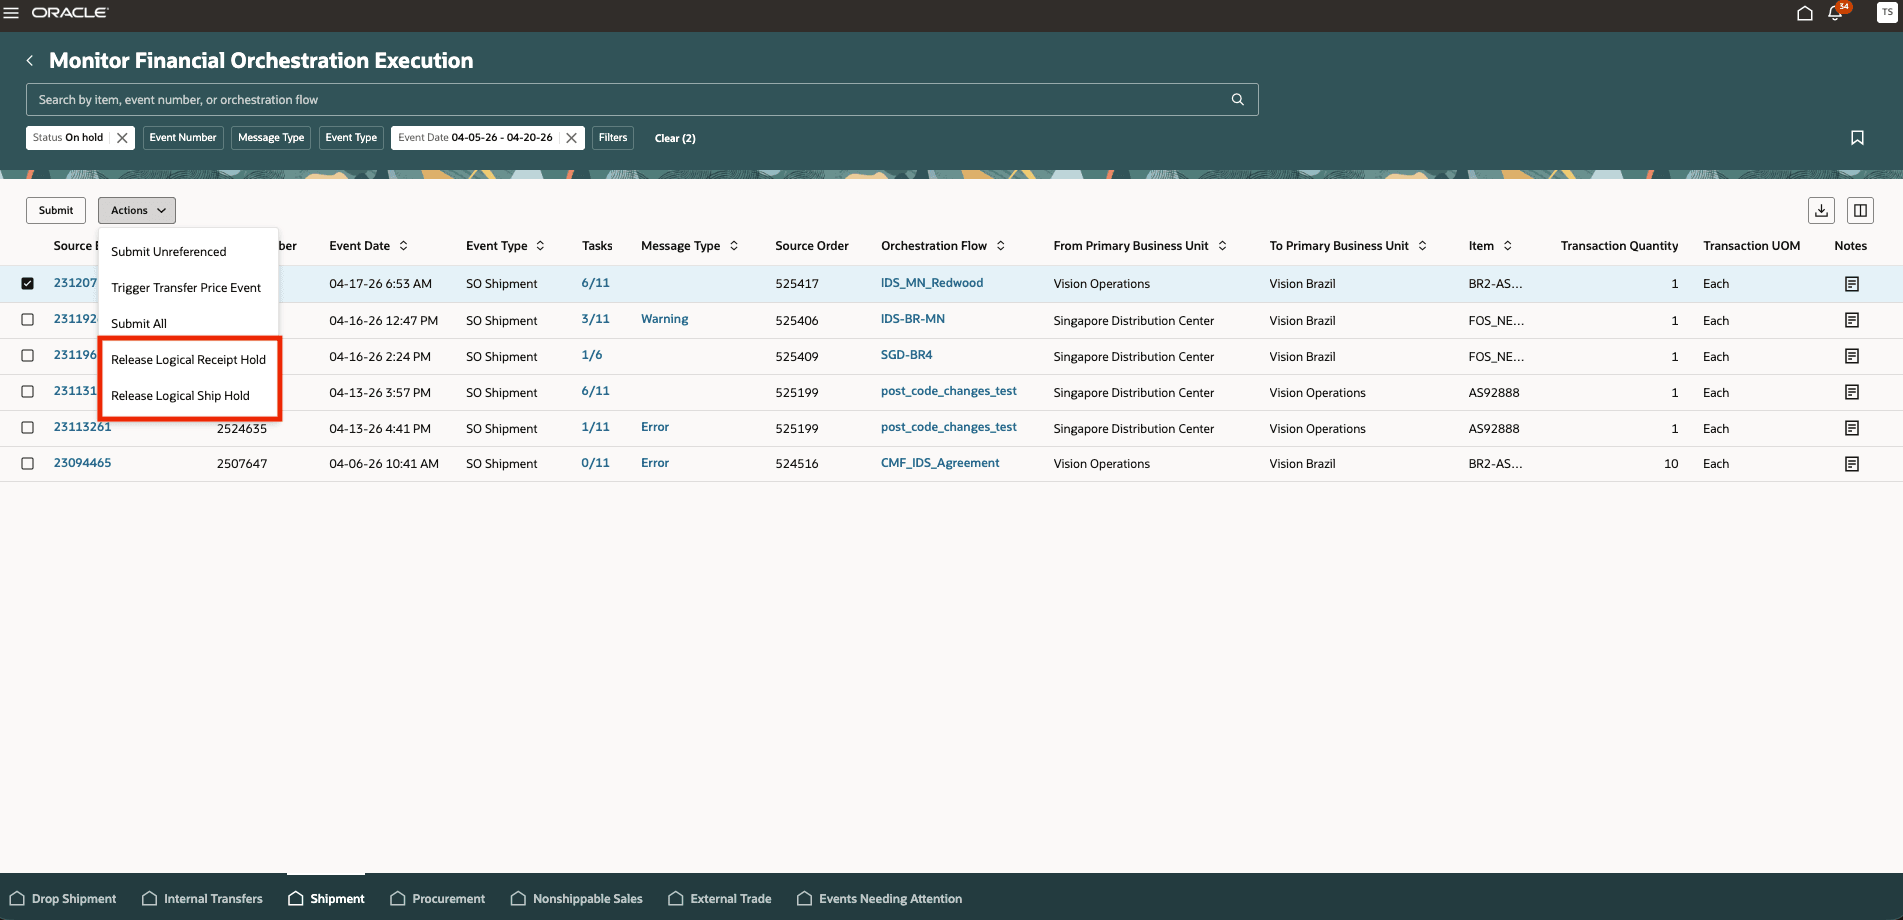Select checkbox for 23113261 row
The height and width of the screenshot is (920, 1903).
27,428
